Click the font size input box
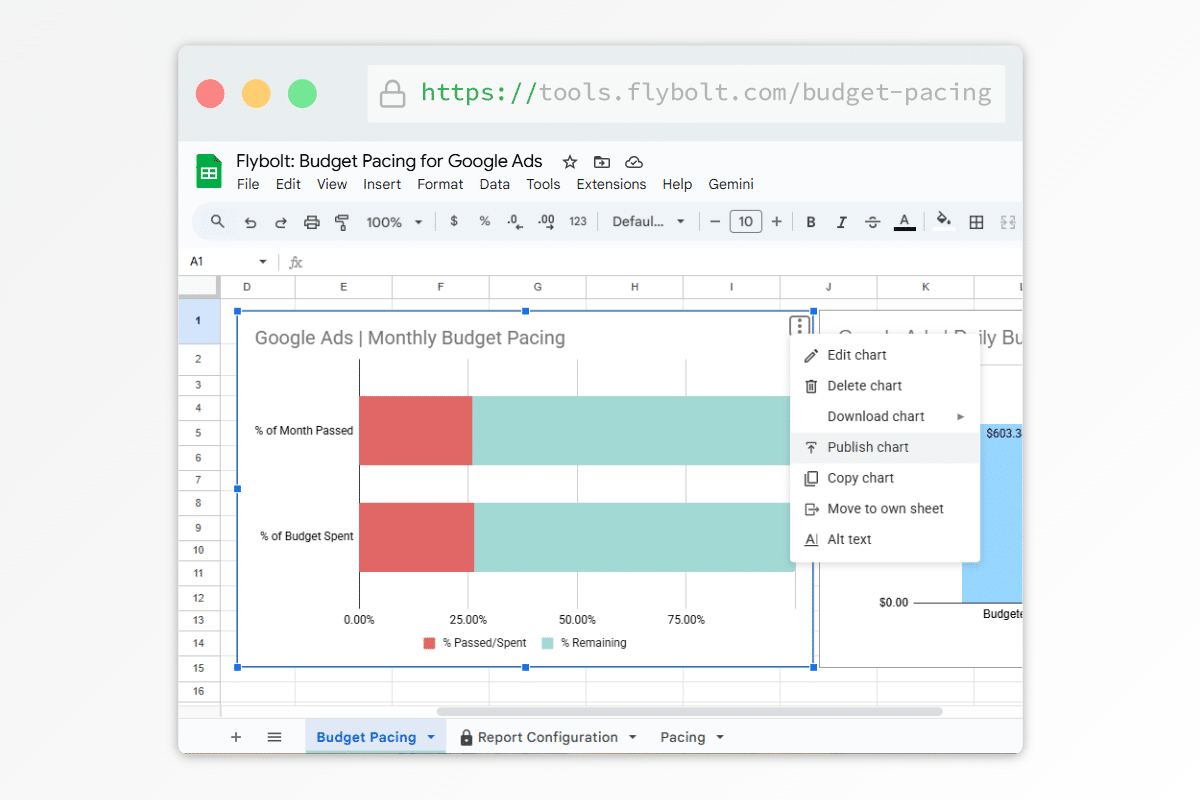Screen dimensions: 1200x800 tap(746, 222)
